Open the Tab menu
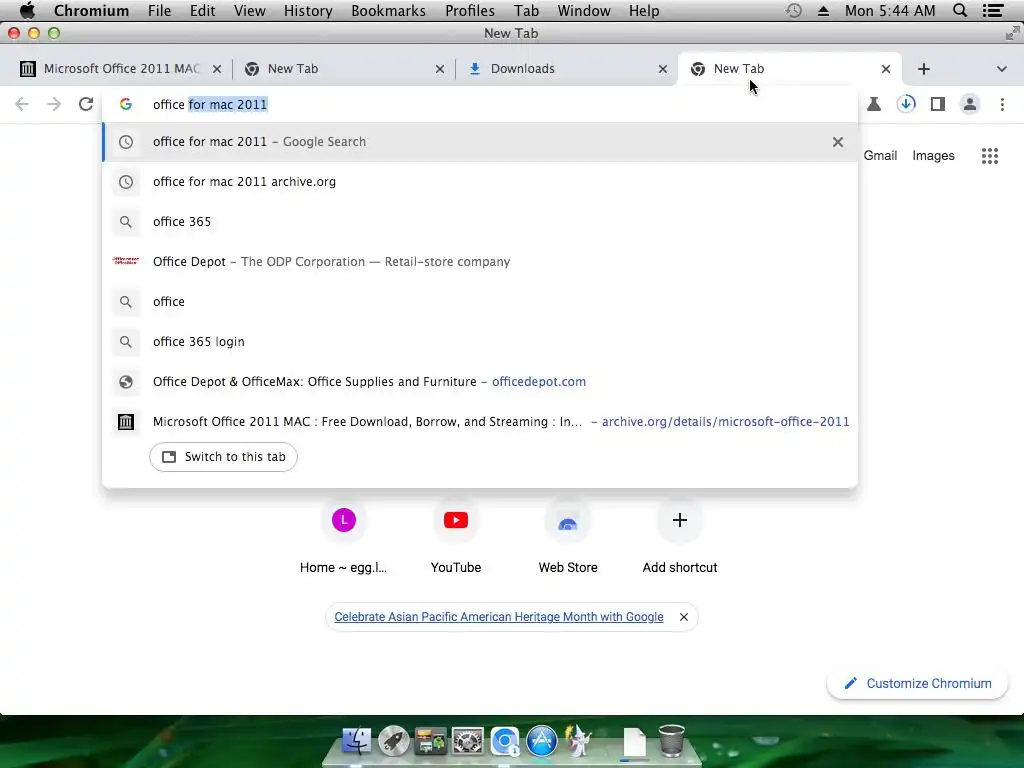The width and height of the screenshot is (1024, 768). (526, 10)
